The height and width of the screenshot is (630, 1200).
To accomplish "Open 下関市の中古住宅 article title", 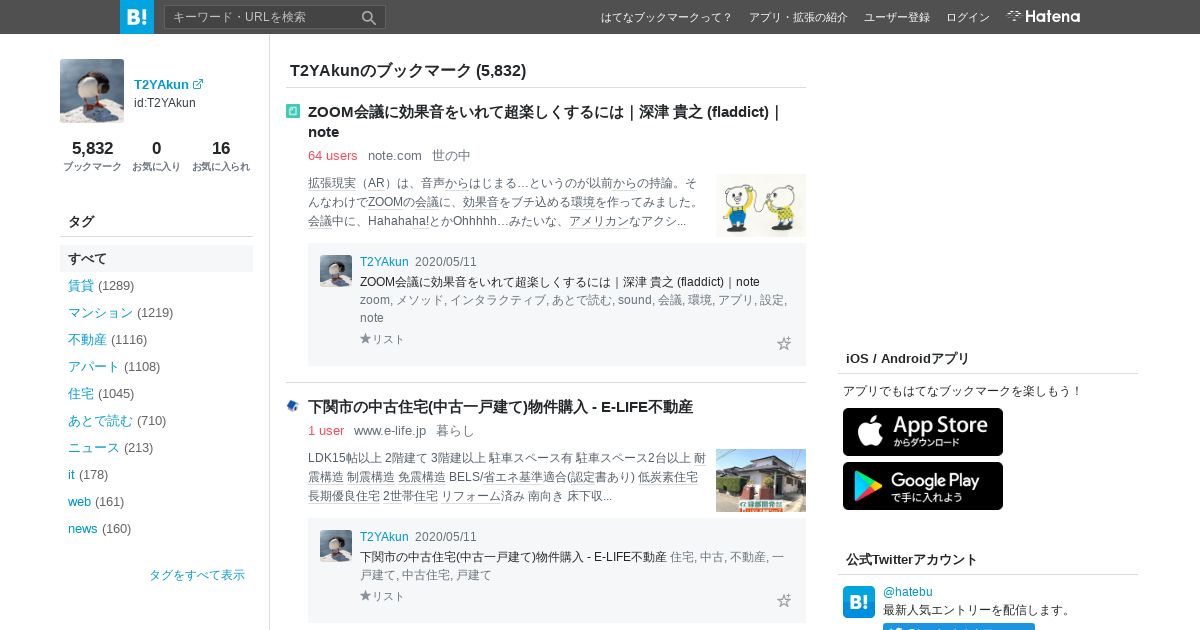I will (x=500, y=407).
